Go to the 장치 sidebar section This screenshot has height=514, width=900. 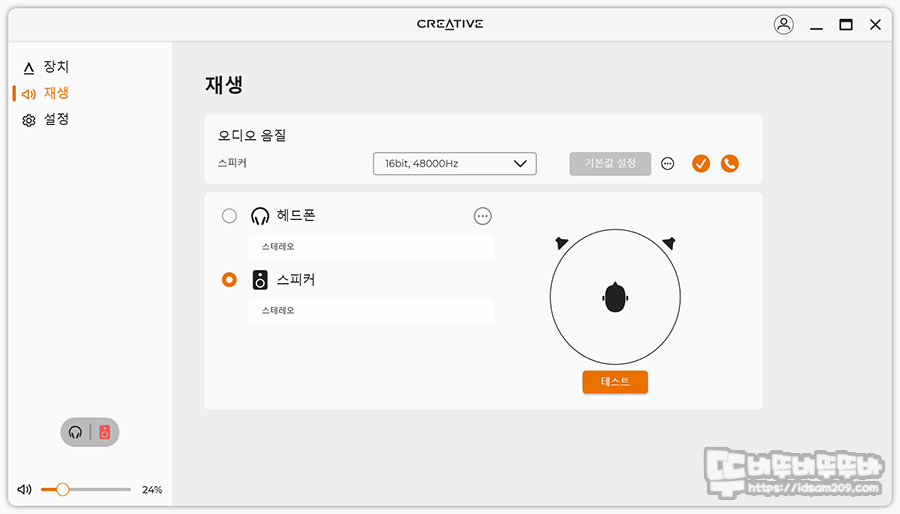coord(46,67)
